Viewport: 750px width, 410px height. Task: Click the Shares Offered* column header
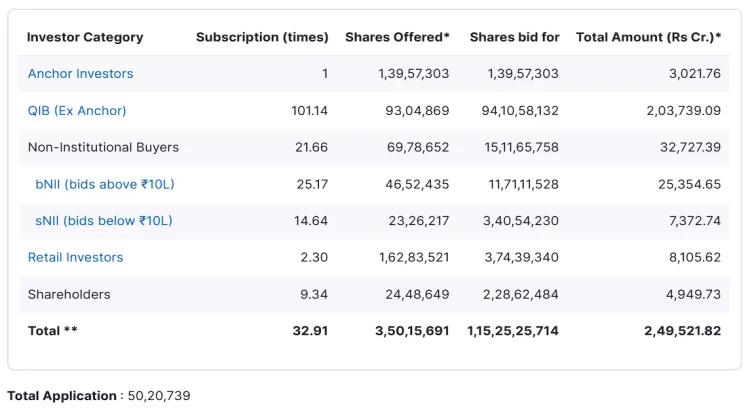[x=397, y=37]
